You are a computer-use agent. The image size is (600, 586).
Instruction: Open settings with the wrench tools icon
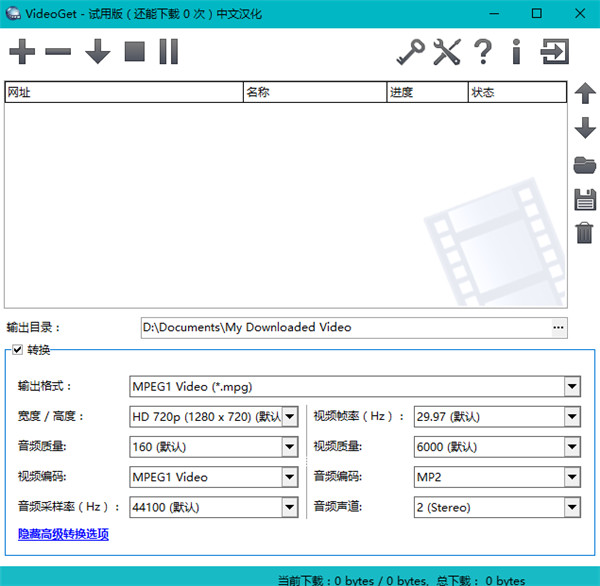[446, 52]
